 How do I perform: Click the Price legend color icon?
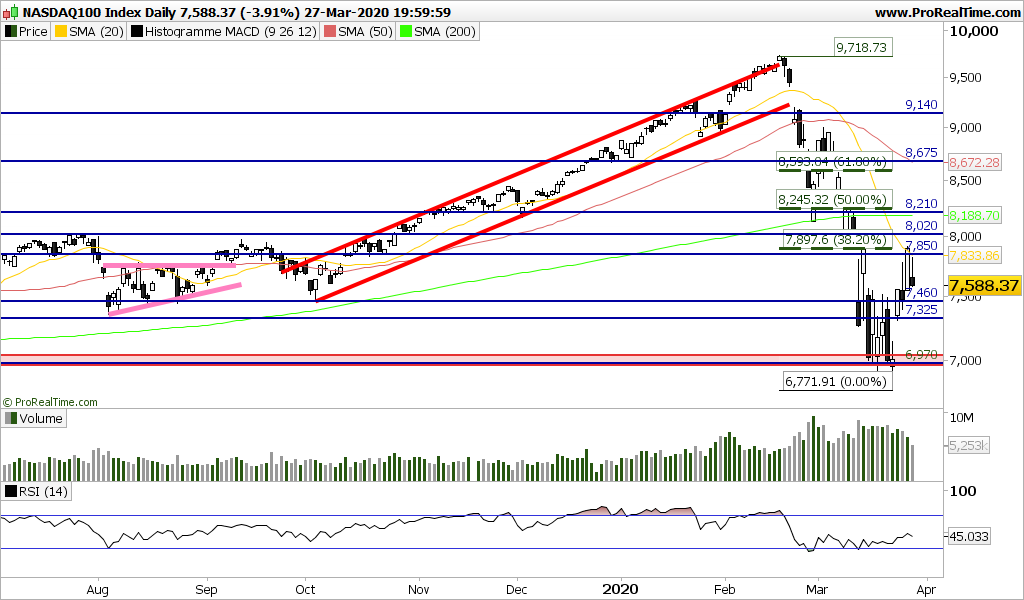coord(10,31)
